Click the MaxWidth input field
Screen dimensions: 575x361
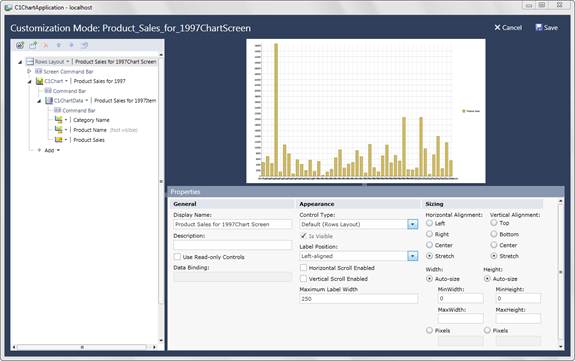(460, 318)
